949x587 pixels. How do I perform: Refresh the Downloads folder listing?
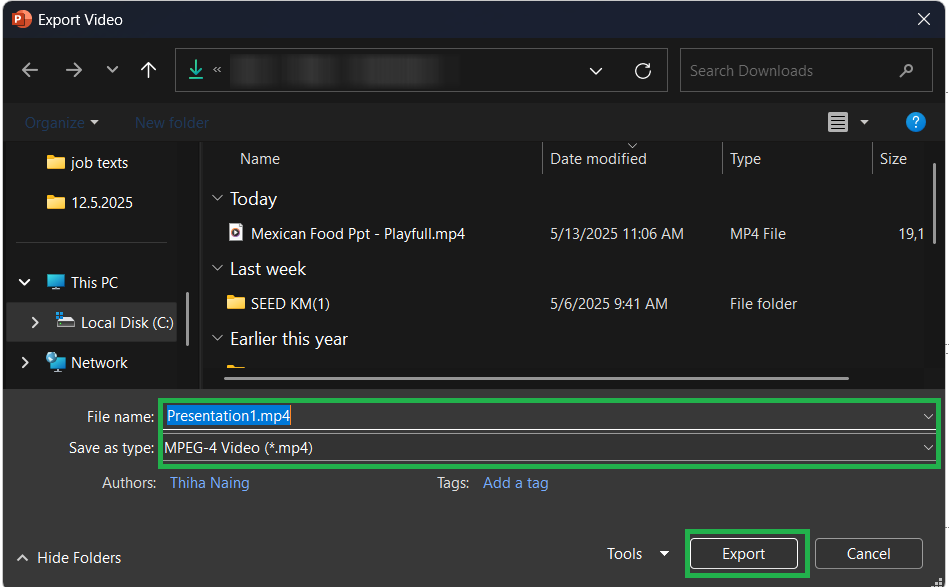coord(643,71)
